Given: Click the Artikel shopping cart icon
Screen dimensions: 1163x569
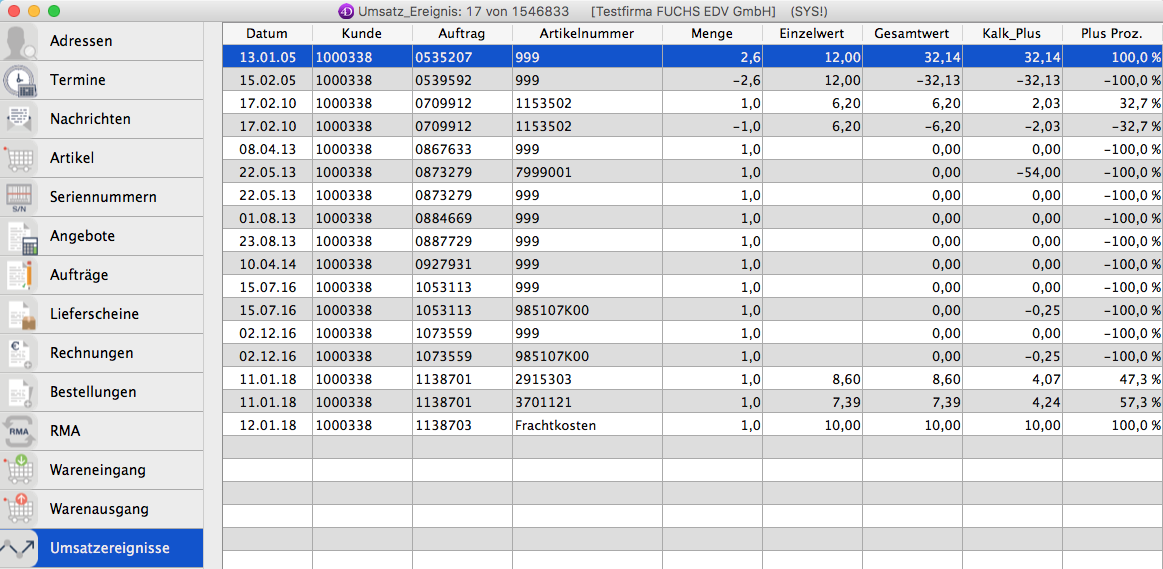Looking at the screenshot, I should (x=19, y=159).
